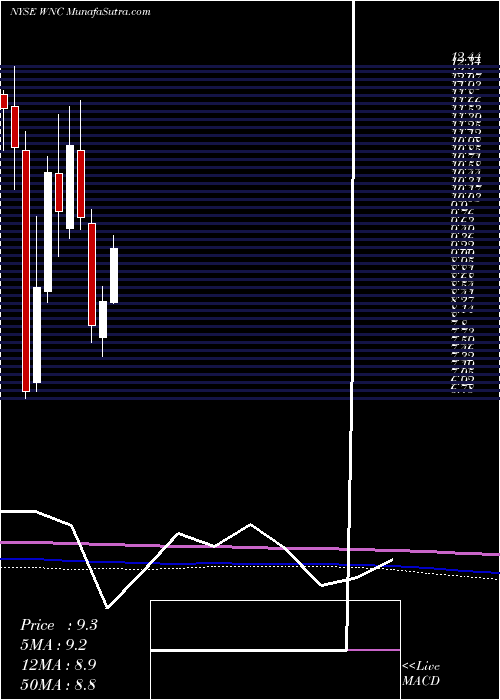
Task: Click the '50MA : 8.8' value
Action: [59, 685]
